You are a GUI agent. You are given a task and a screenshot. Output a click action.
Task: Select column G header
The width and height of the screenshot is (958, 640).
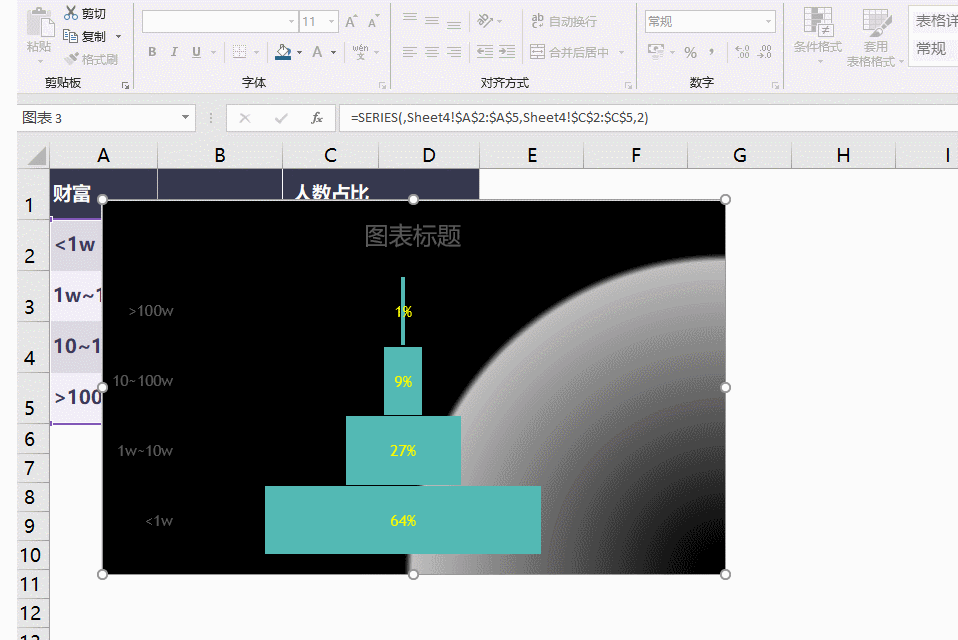point(740,156)
